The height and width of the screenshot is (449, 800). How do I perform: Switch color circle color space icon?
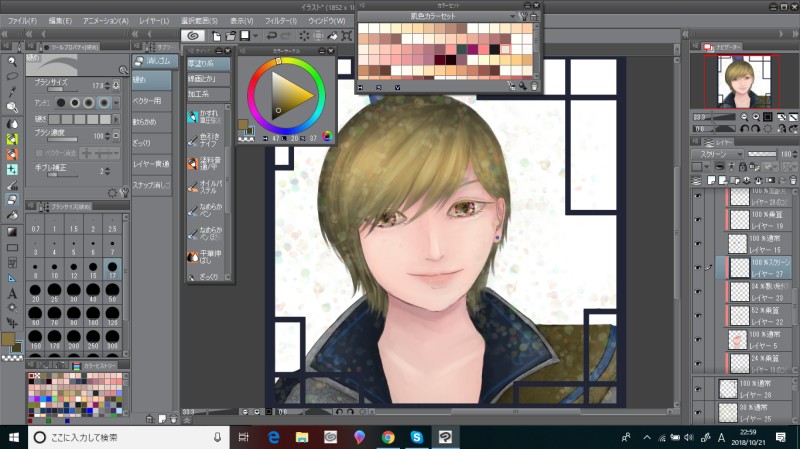(327, 136)
